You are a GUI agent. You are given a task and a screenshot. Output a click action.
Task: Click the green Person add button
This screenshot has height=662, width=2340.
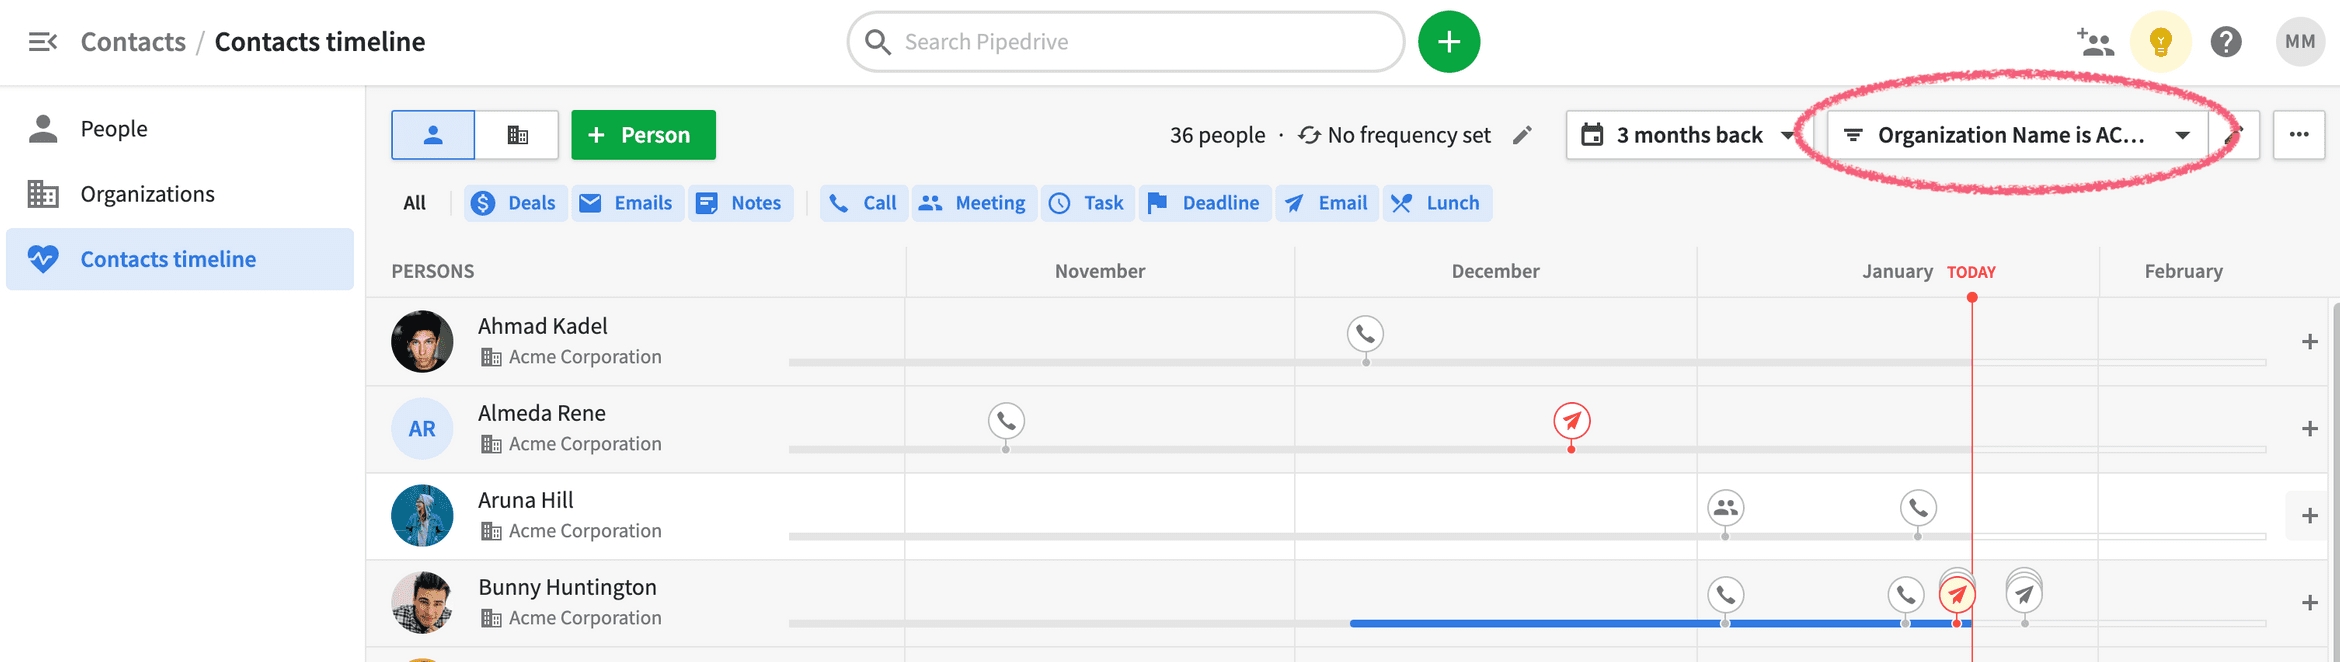643,135
